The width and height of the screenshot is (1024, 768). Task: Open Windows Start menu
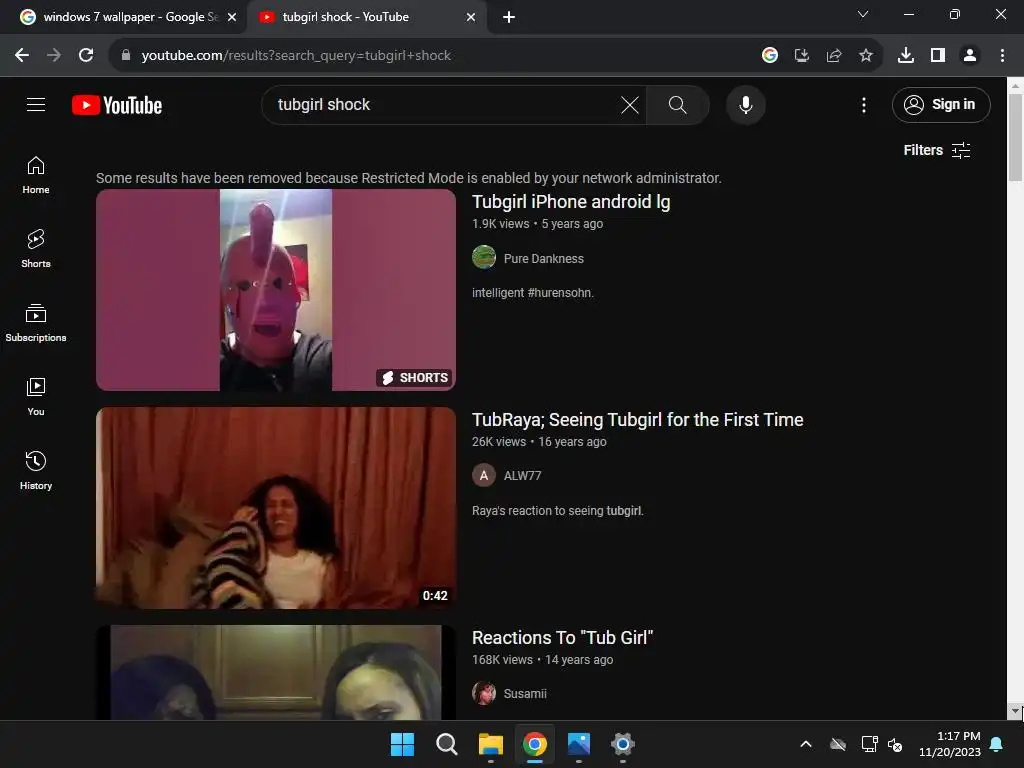[x=402, y=744]
